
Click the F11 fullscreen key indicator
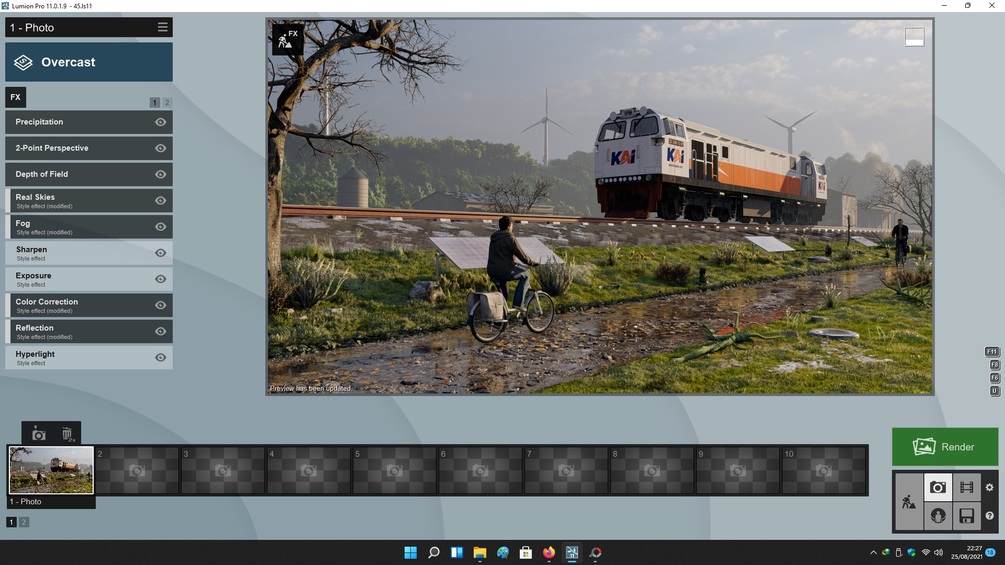point(992,352)
